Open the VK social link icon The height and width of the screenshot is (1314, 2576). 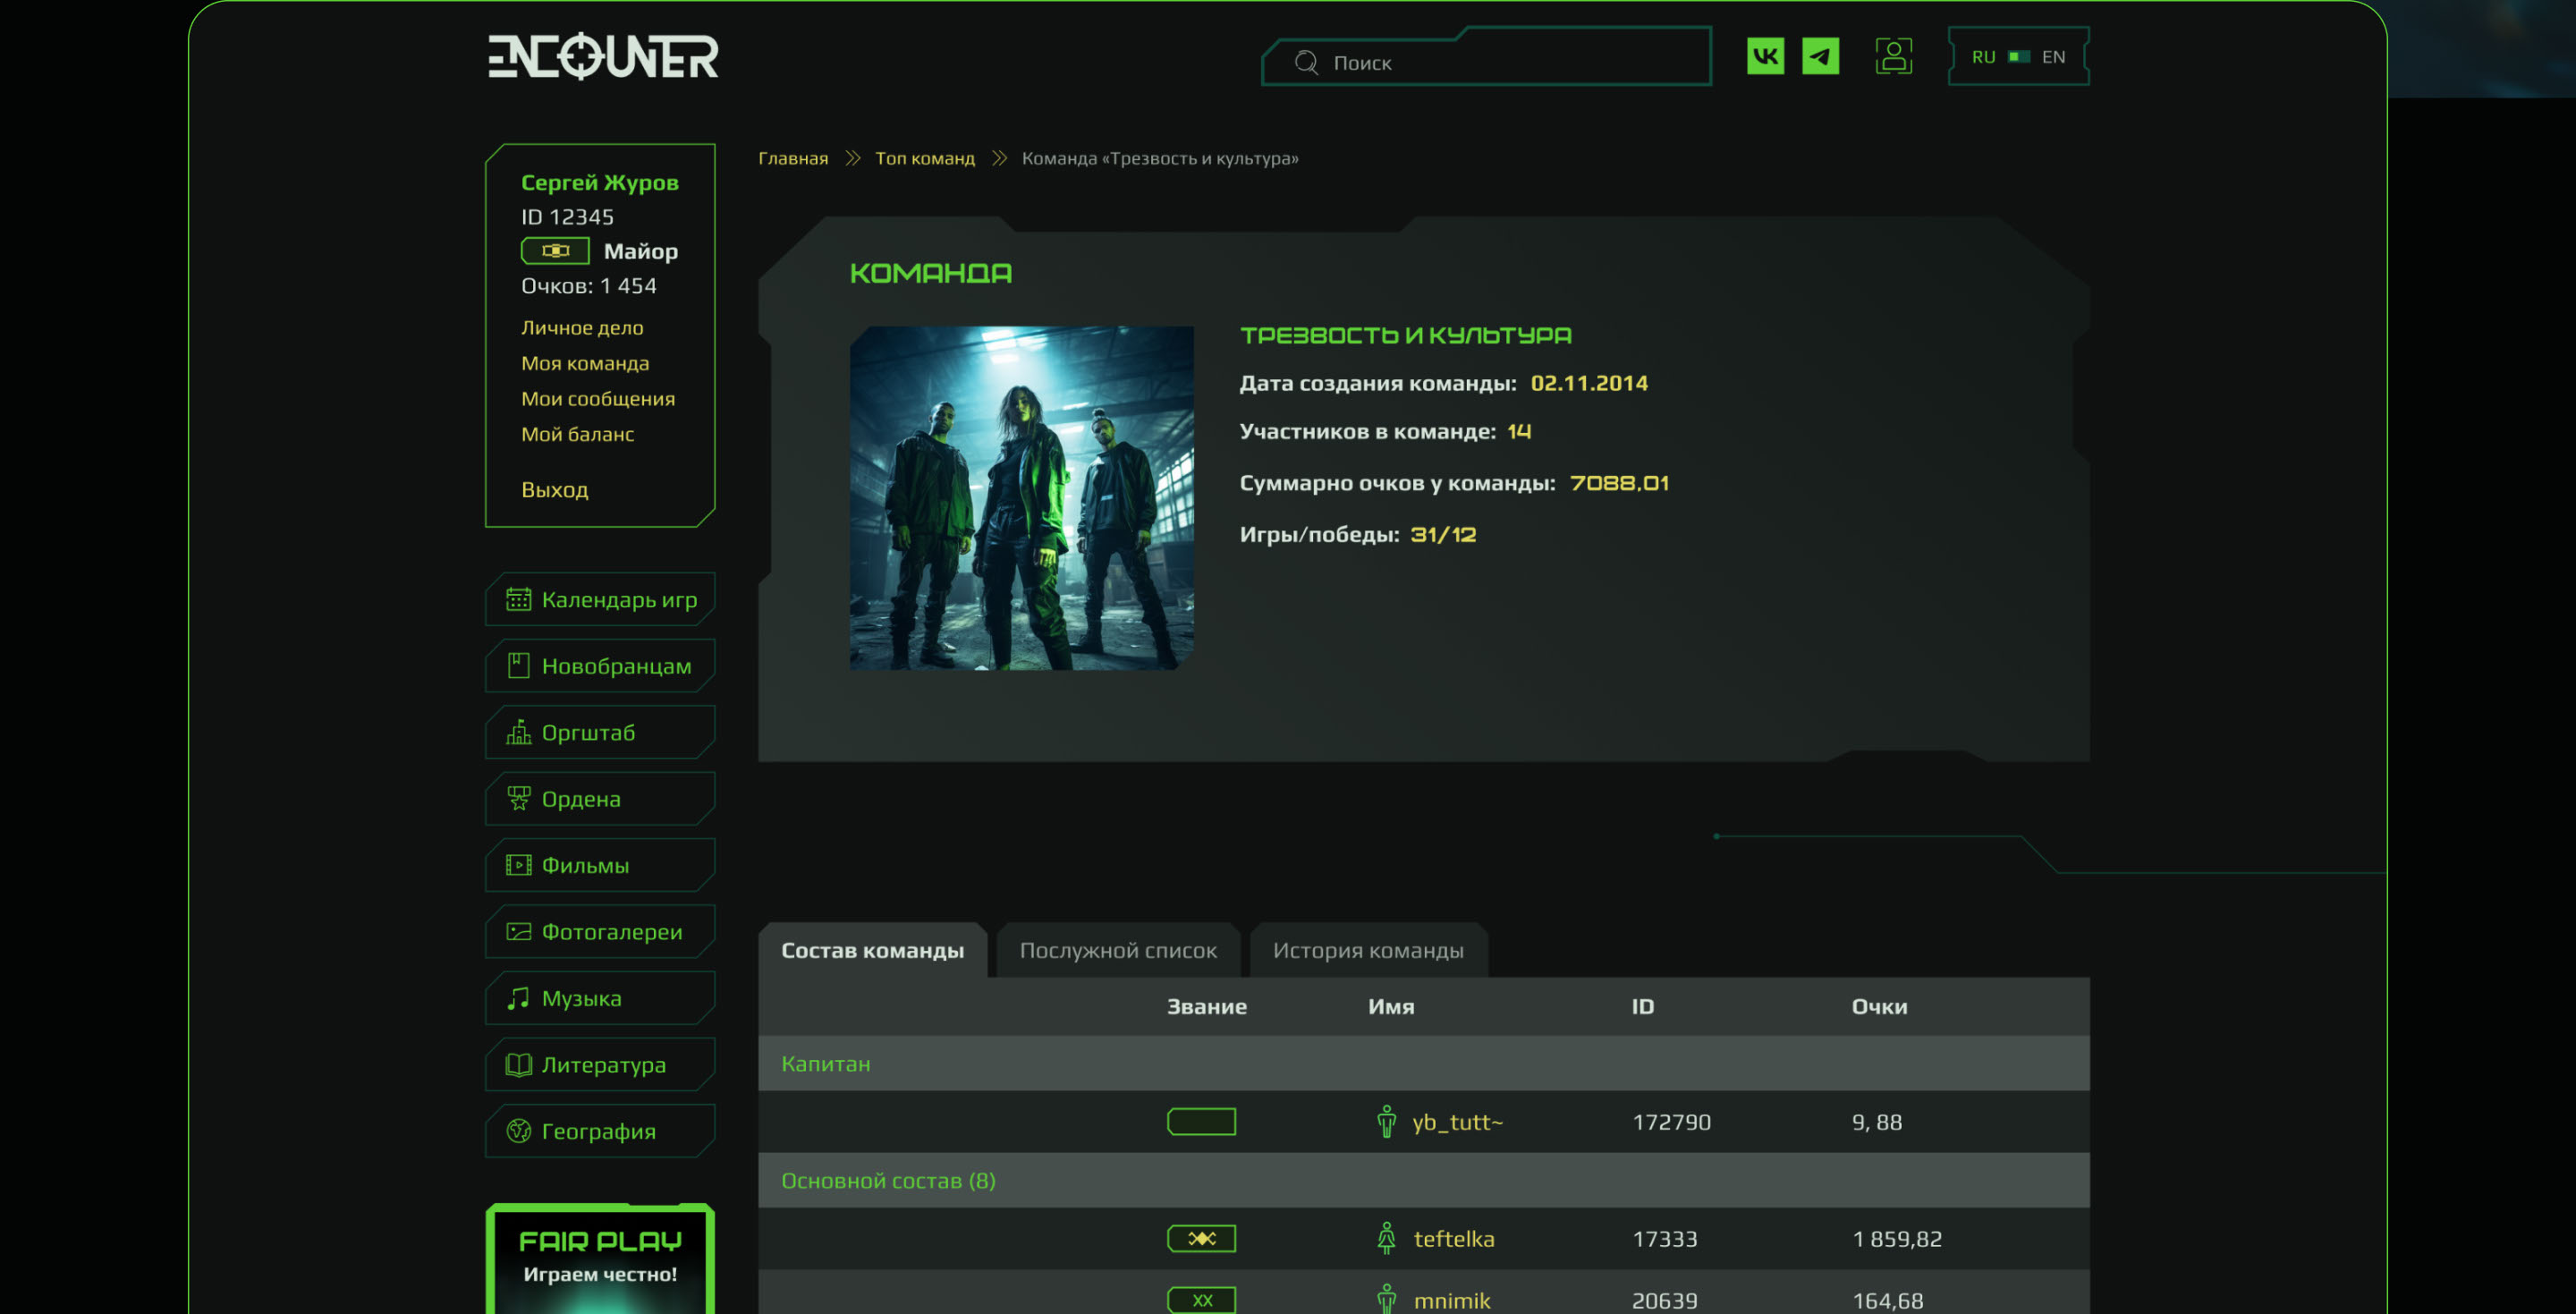[x=1765, y=56]
